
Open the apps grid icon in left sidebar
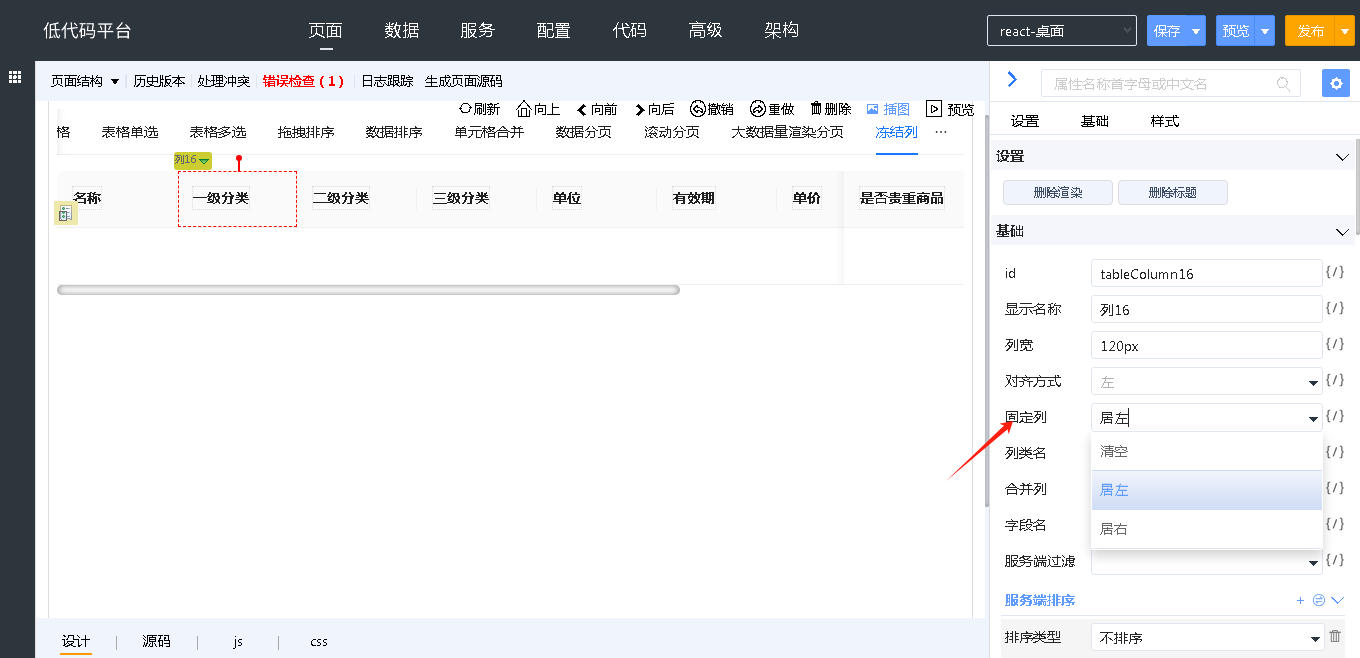click(x=15, y=77)
